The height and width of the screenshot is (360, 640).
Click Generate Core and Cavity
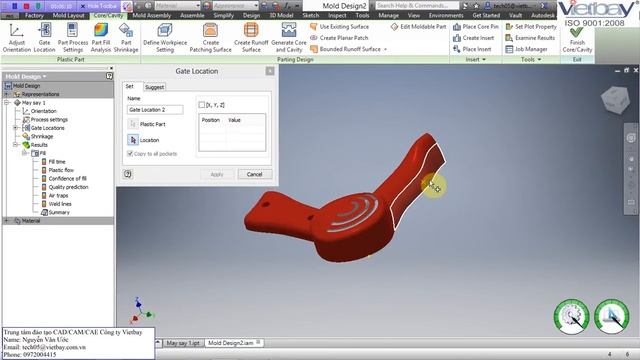pos(289,38)
